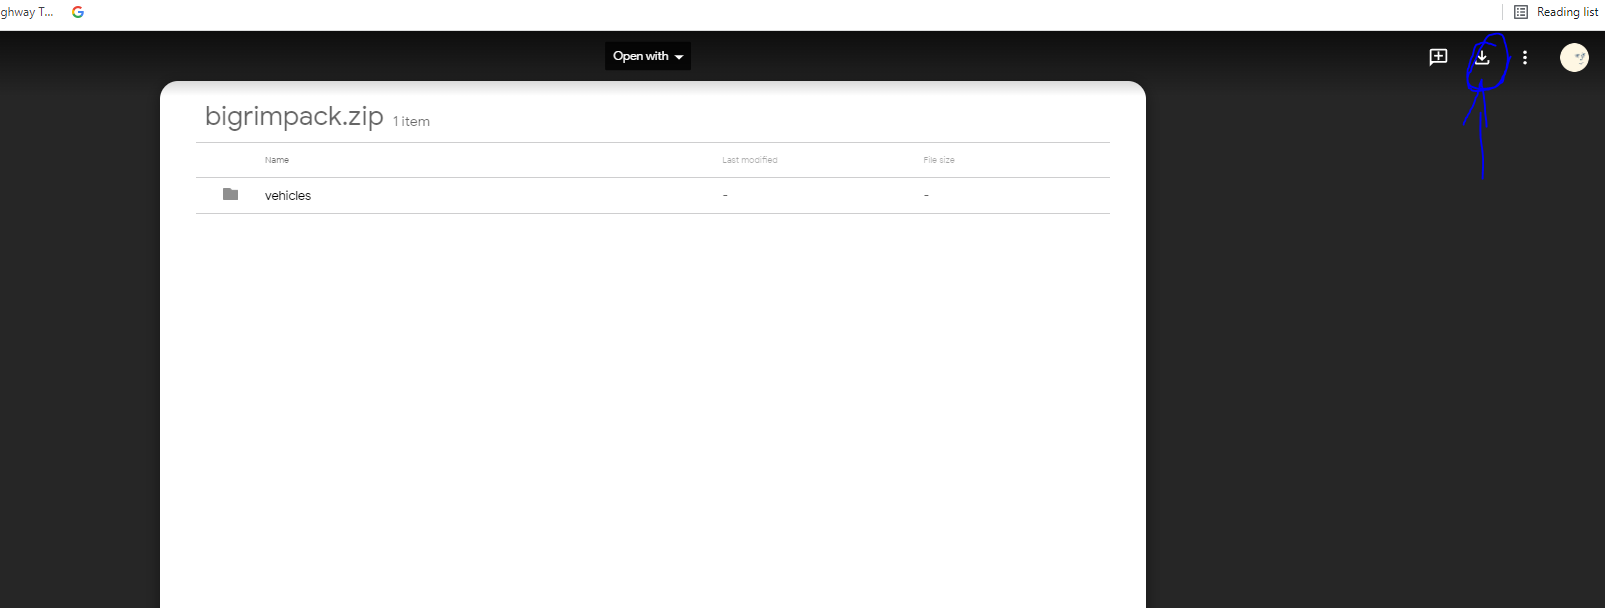Click the Add to My Drive icon

click(1438, 57)
